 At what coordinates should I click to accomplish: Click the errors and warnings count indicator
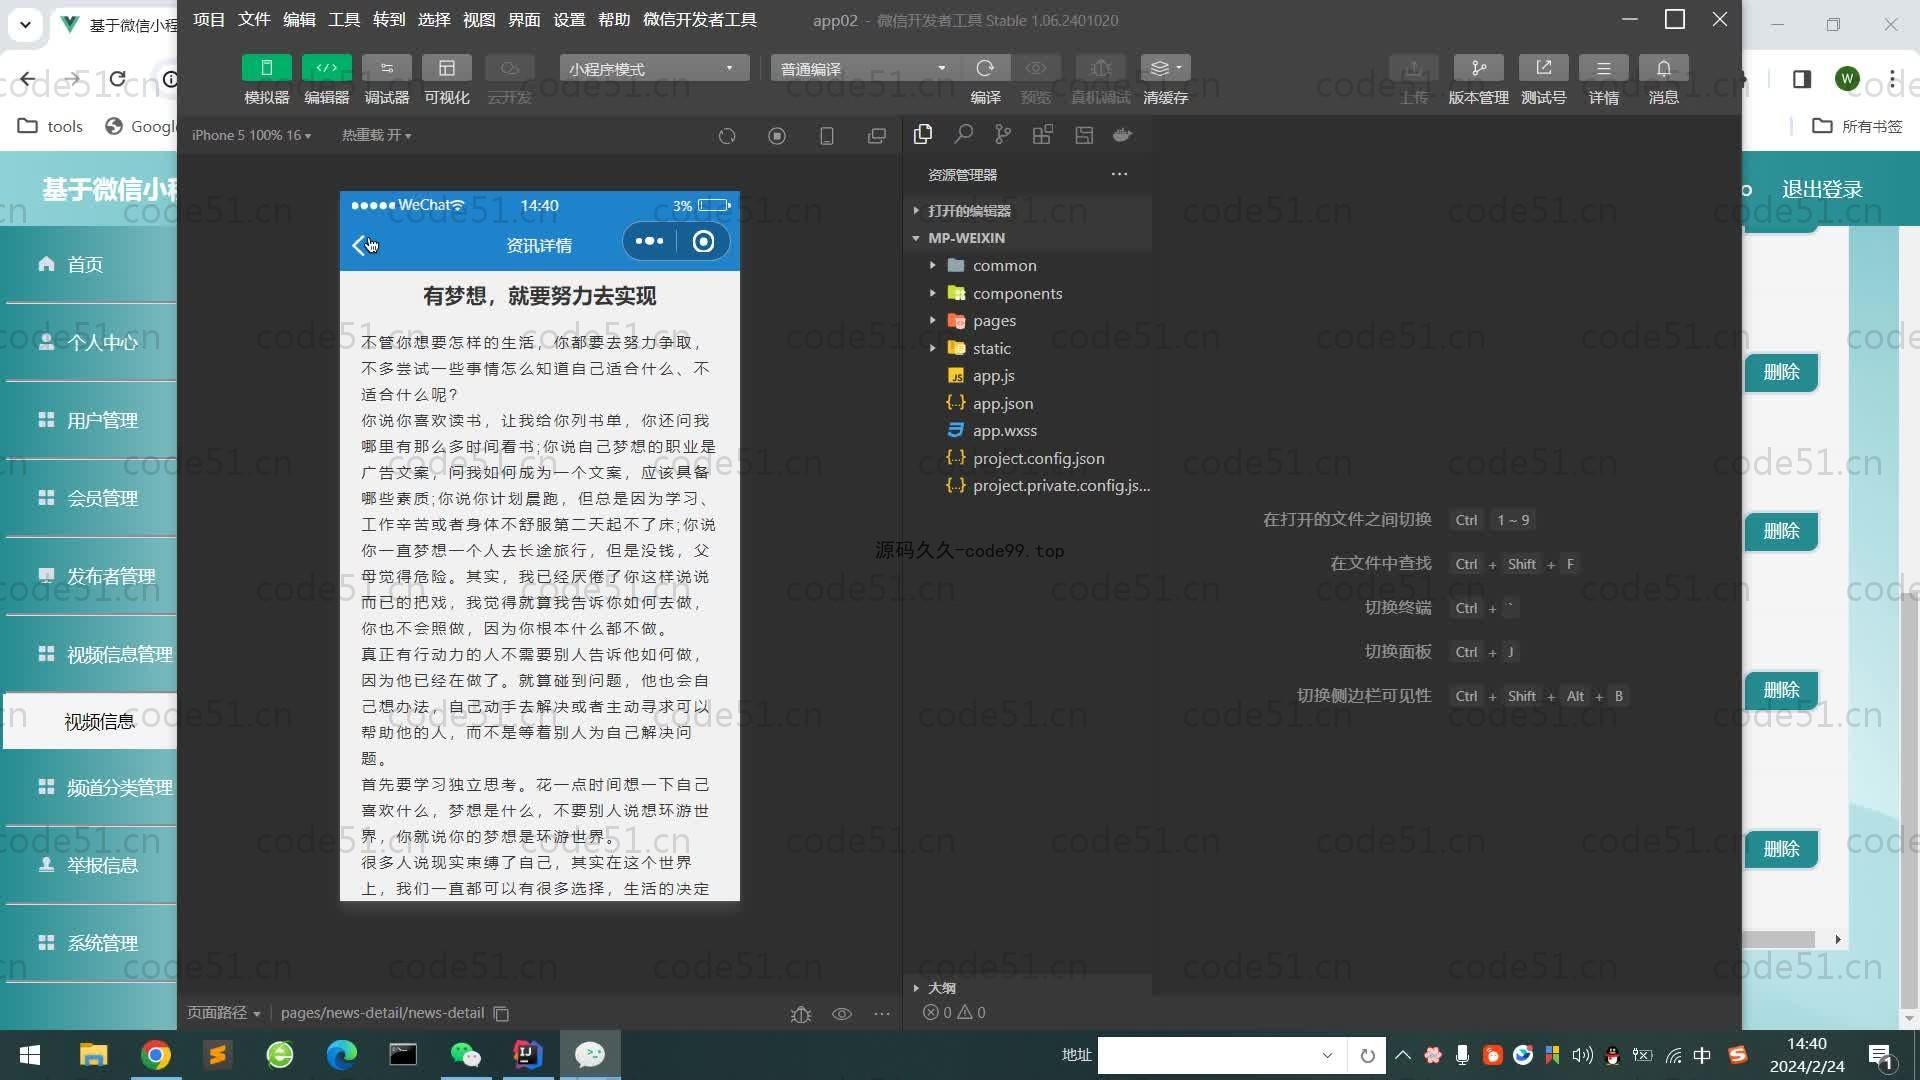[x=954, y=1012]
